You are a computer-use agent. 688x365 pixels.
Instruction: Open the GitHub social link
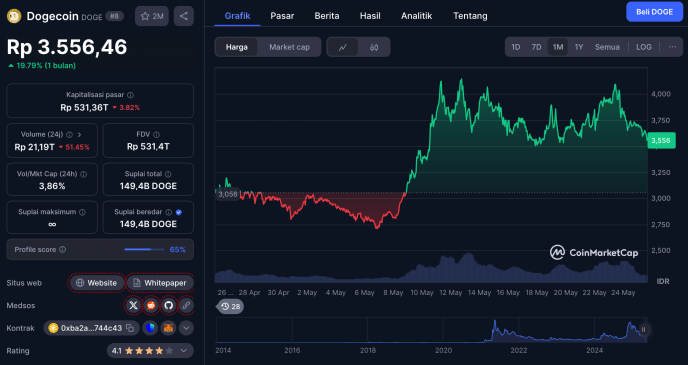tap(168, 305)
